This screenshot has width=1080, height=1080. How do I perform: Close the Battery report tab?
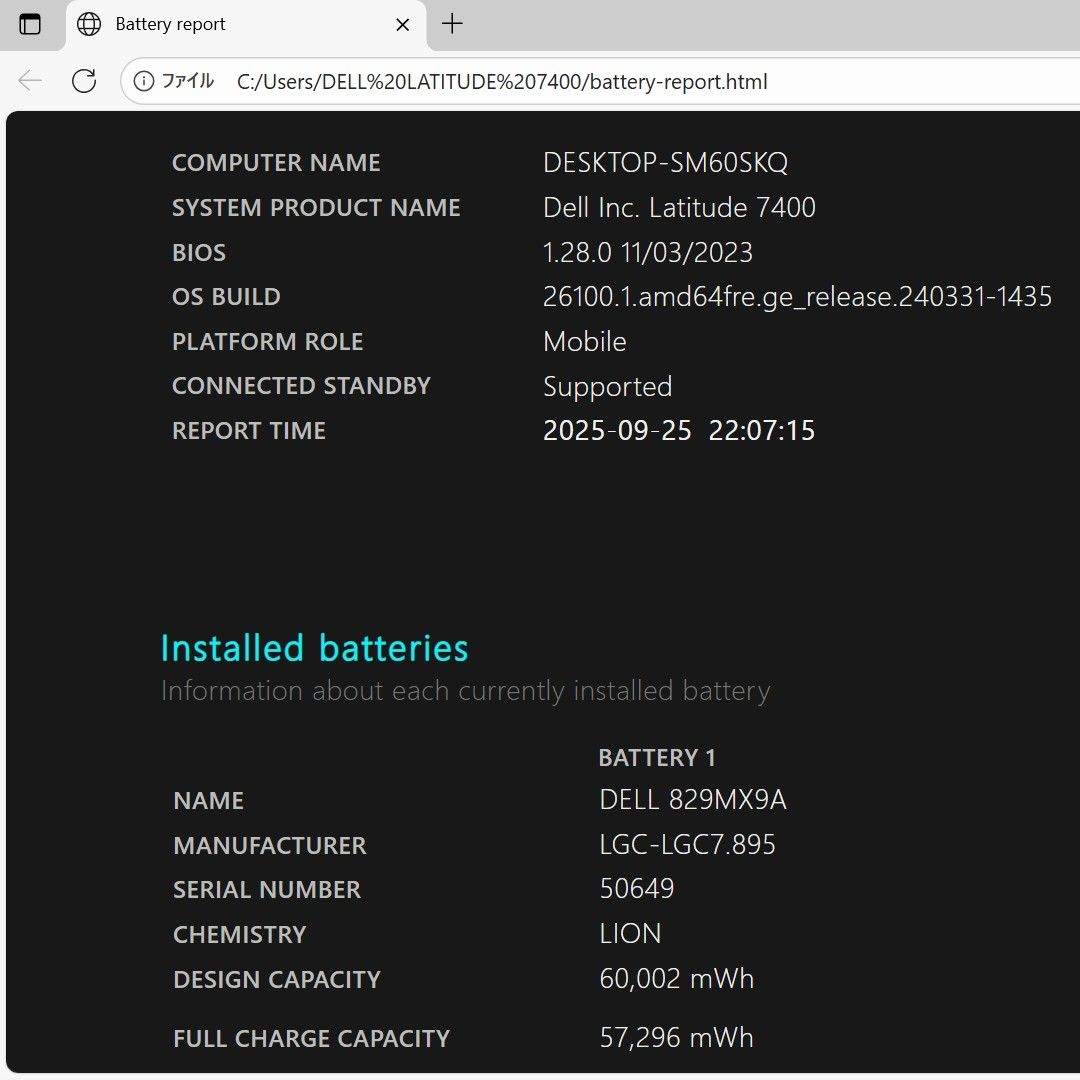(x=403, y=24)
